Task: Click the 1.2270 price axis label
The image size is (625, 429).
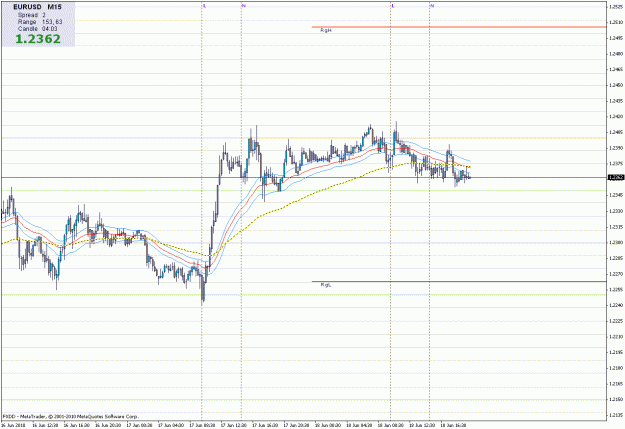Action: 616,274
